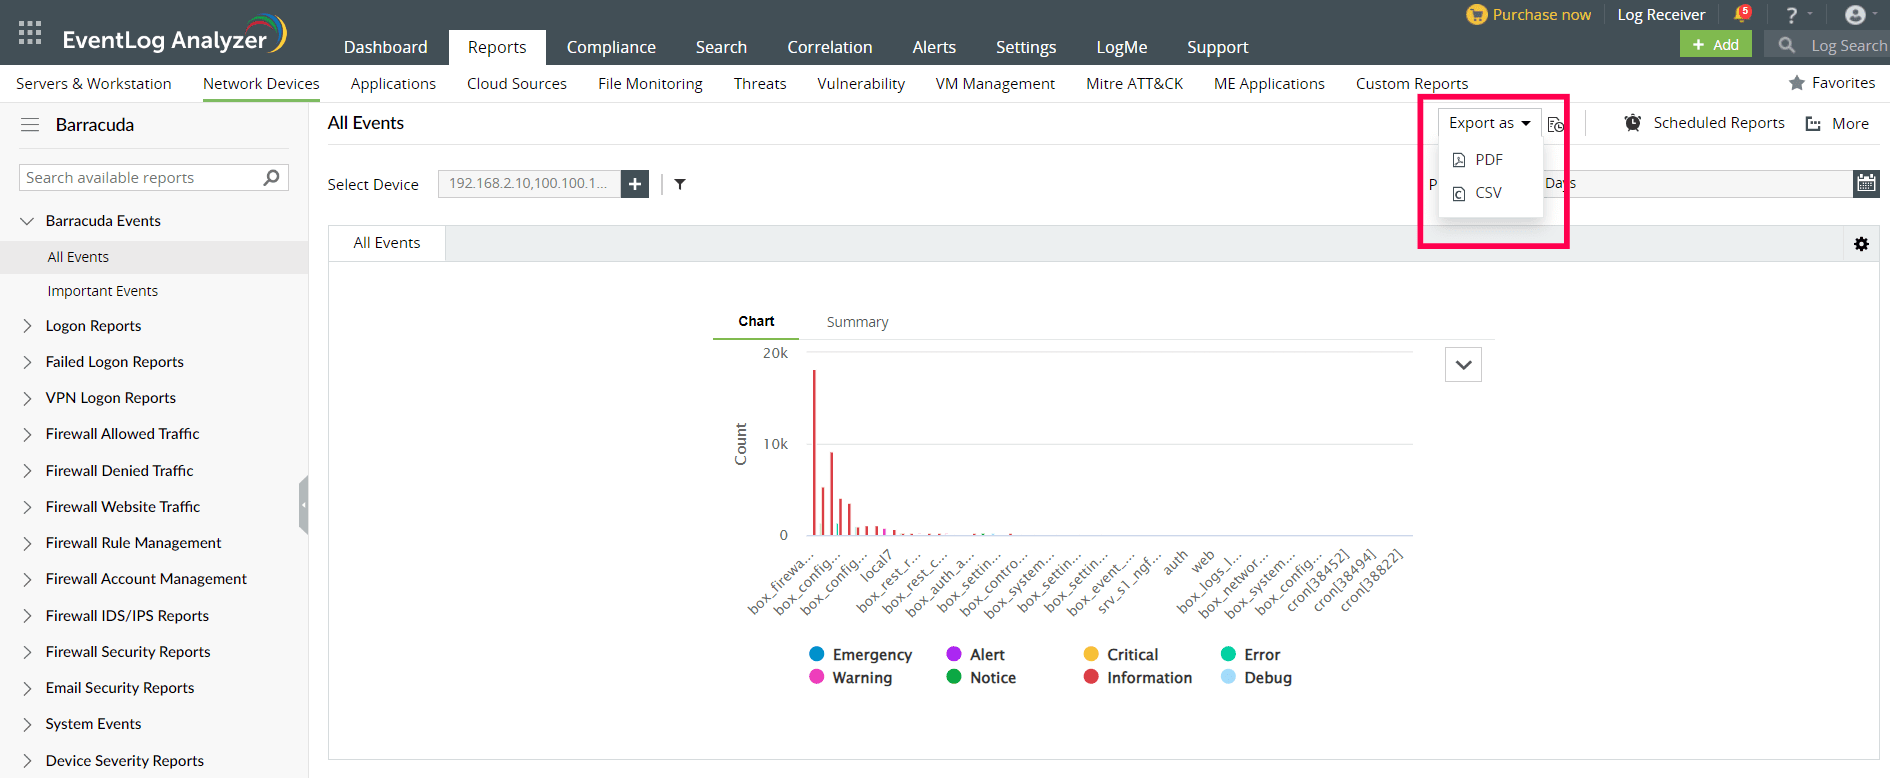The image size is (1890, 778).
Task: Toggle the Warning legend series
Action: pos(852,677)
